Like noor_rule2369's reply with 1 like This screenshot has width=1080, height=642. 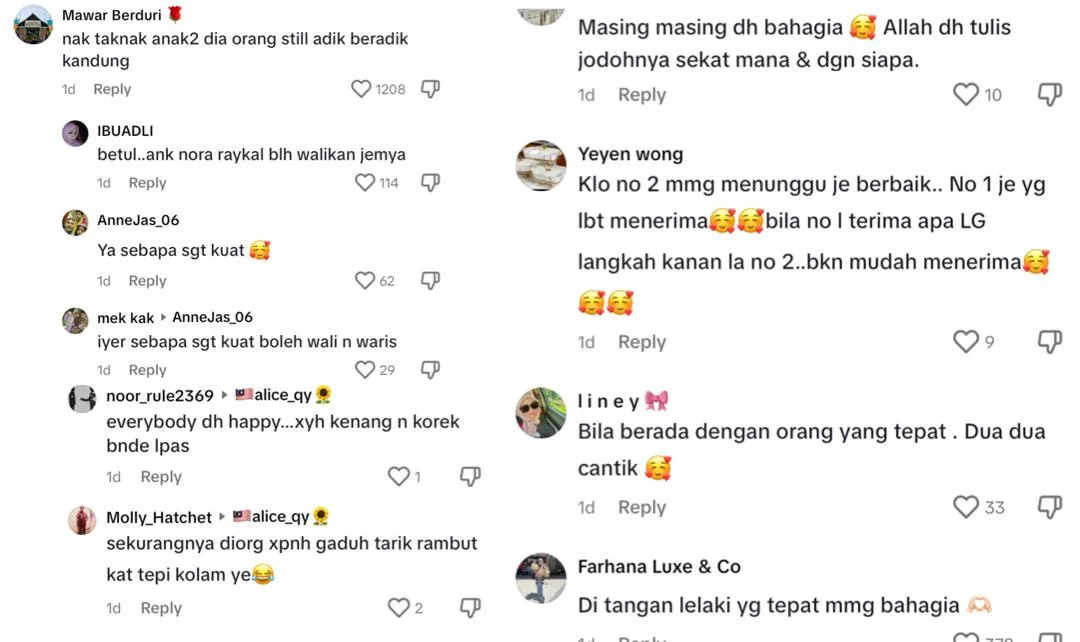(x=398, y=476)
